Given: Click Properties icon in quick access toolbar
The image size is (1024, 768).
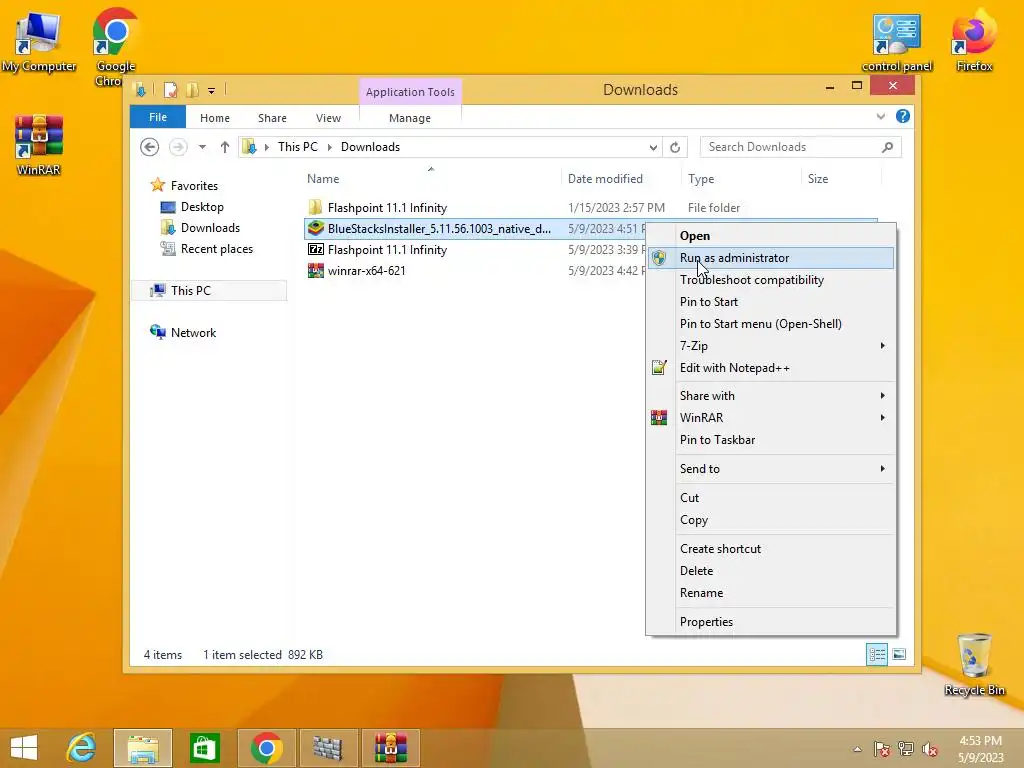Looking at the screenshot, I should point(170,90).
